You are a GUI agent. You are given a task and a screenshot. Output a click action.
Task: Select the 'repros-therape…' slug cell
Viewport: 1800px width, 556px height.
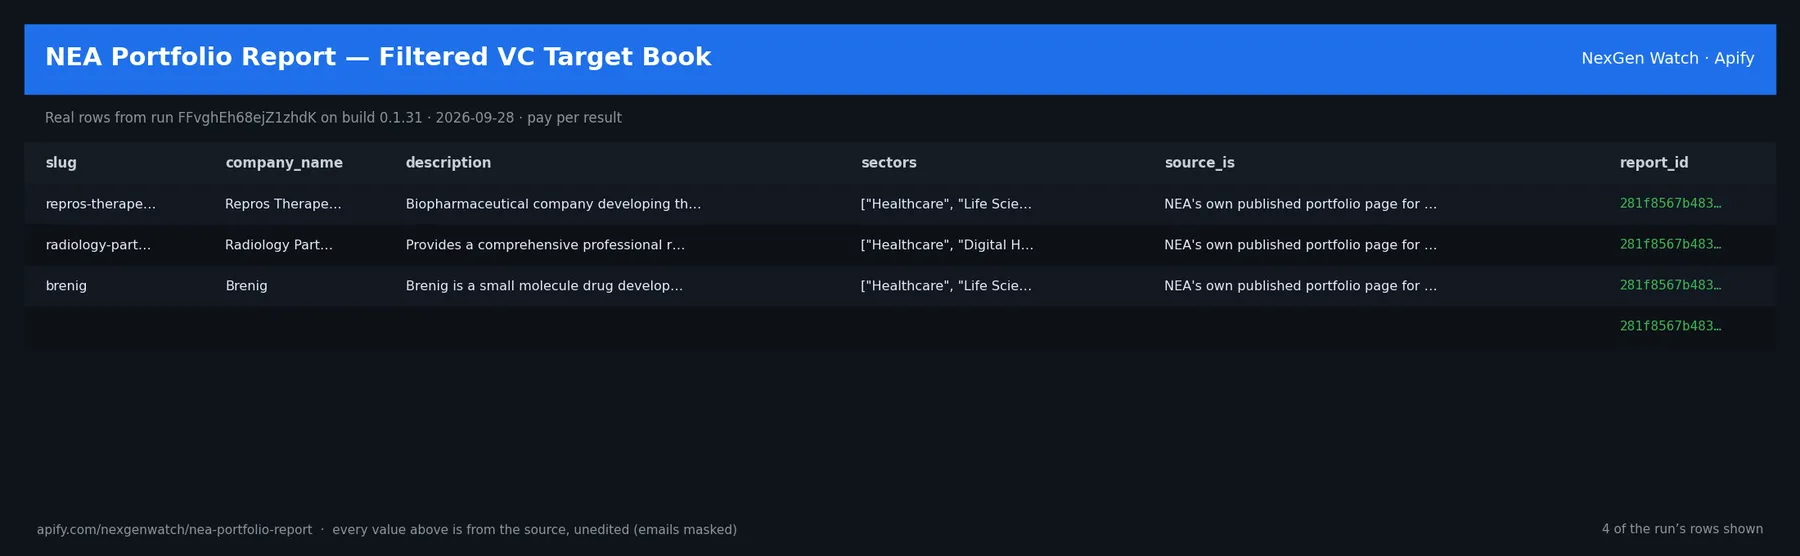coord(100,204)
